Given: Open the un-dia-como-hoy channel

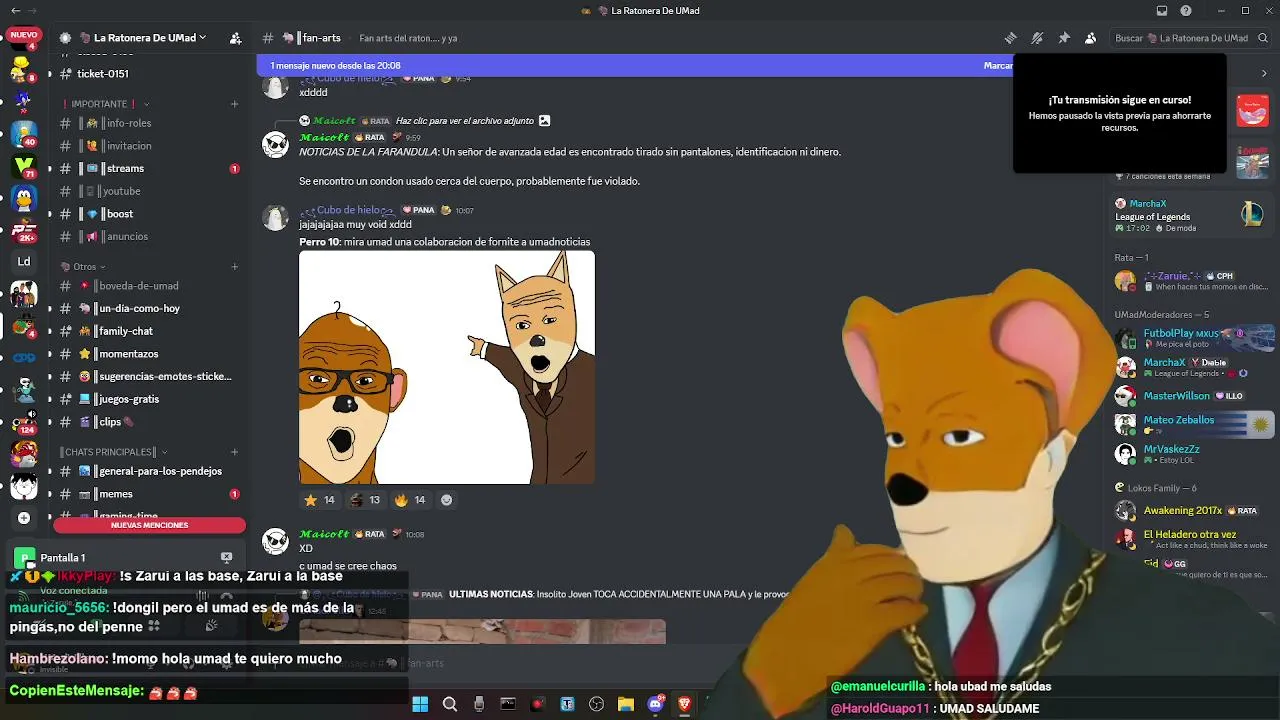Looking at the screenshot, I should (150, 309).
